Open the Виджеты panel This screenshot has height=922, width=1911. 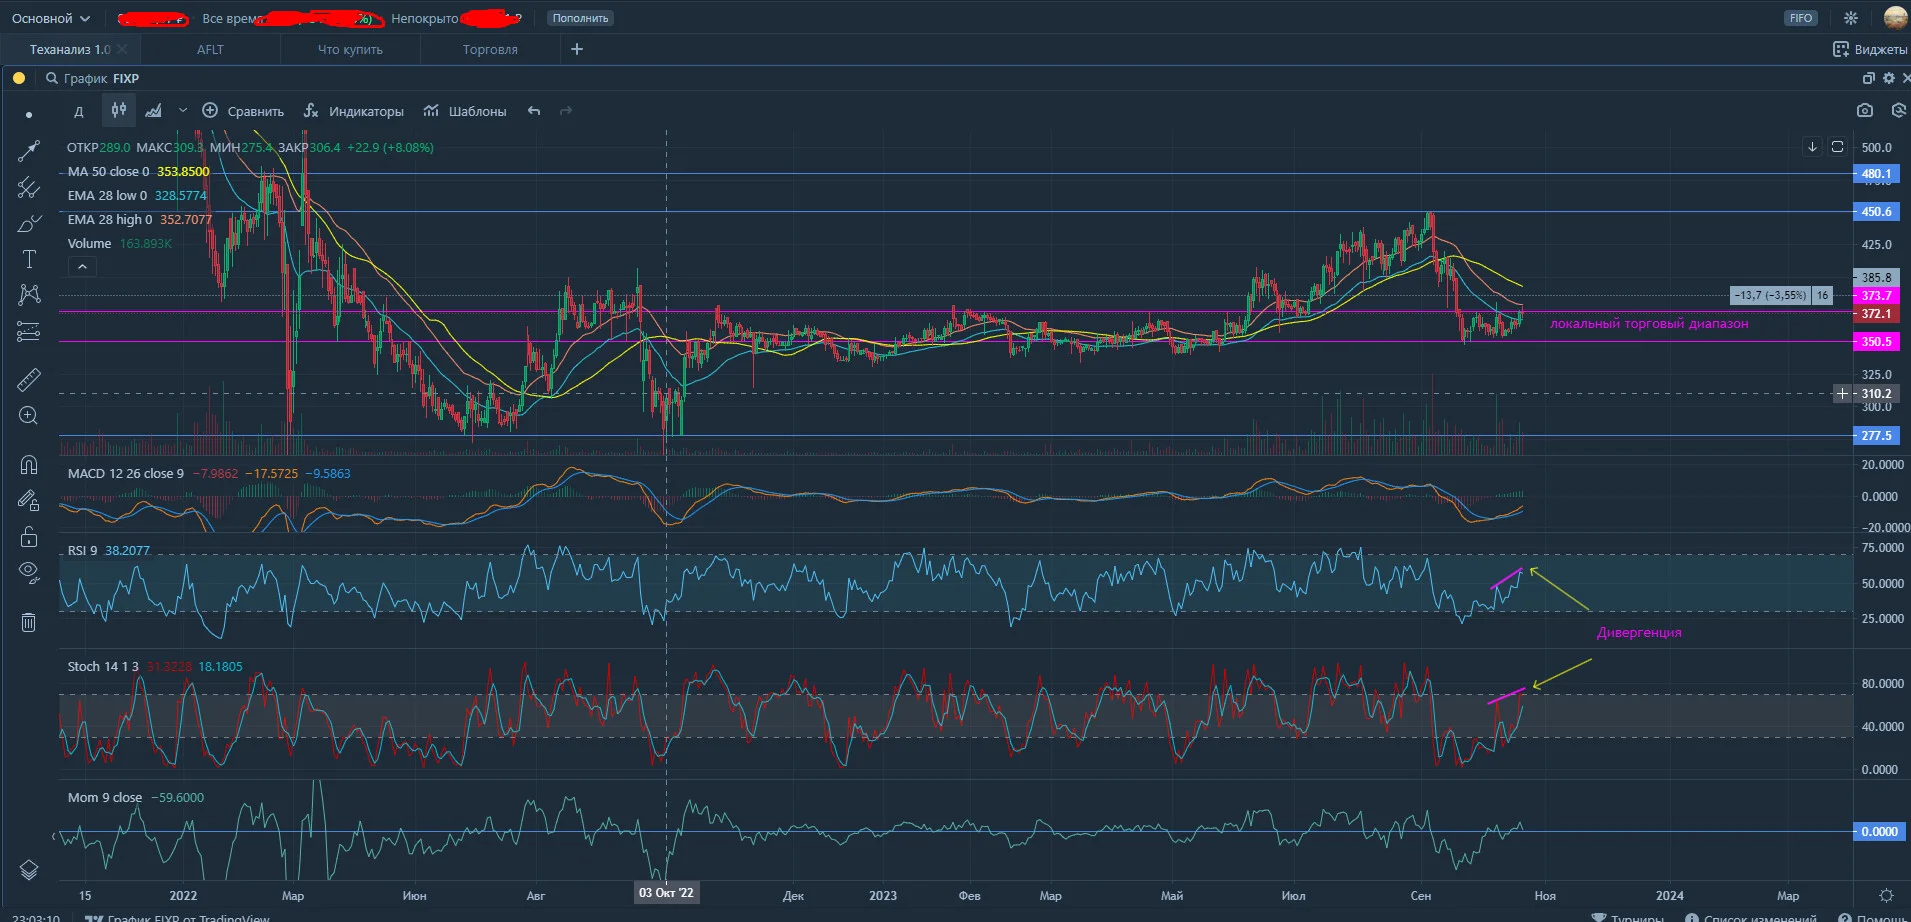pyautogui.click(x=1870, y=49)
